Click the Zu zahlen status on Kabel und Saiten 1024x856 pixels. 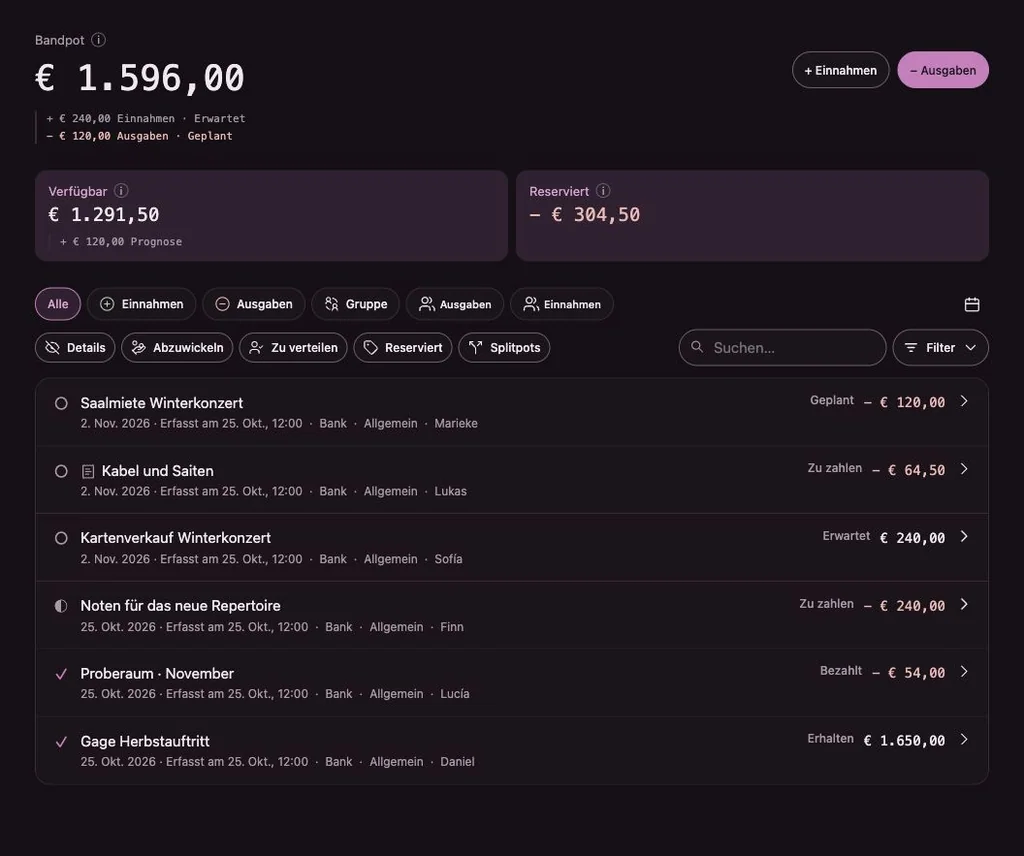coord(835,468)
